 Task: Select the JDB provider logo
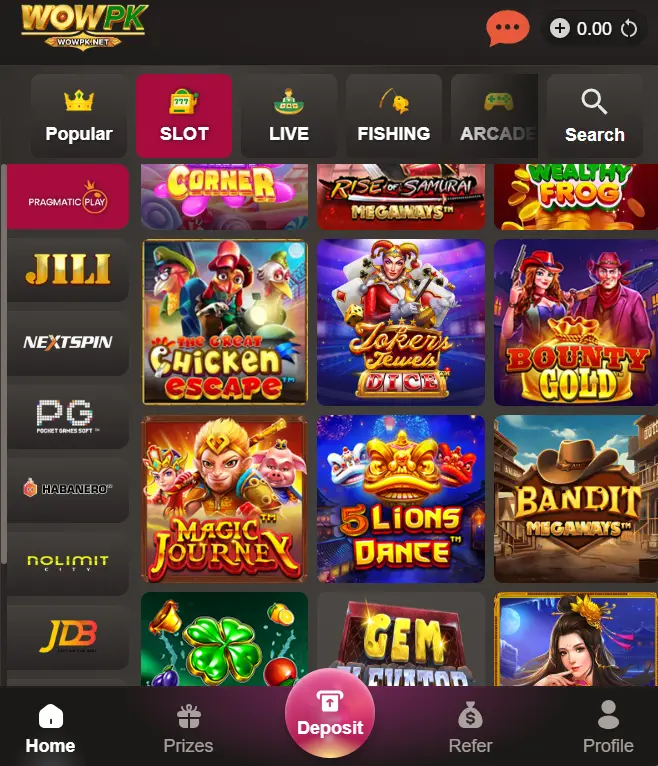click(x=68, y=637)
